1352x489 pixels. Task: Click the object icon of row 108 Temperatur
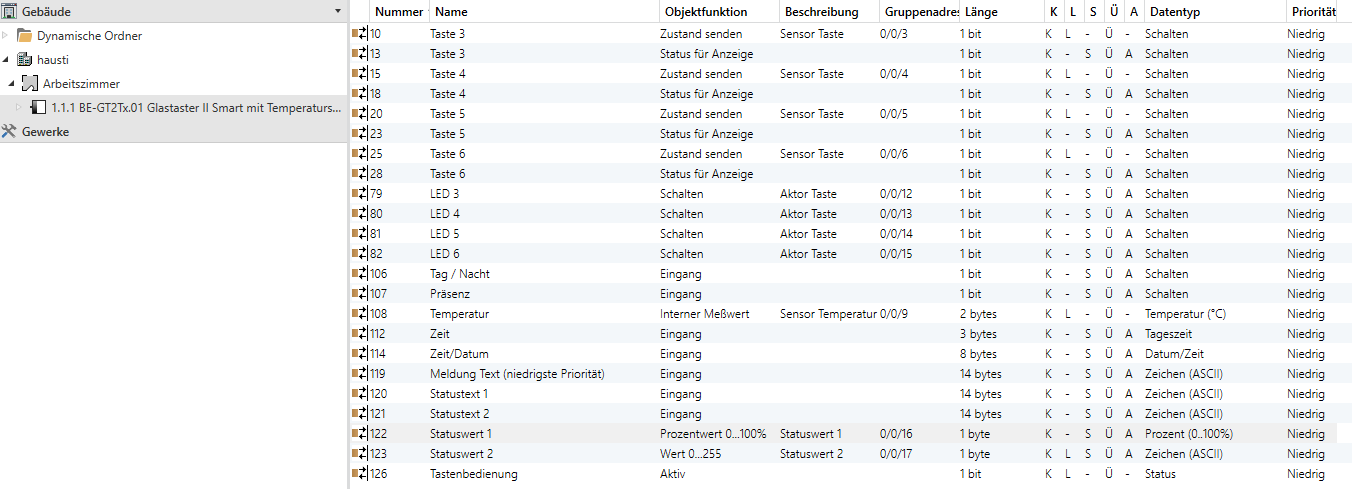[x=360, y=314]
